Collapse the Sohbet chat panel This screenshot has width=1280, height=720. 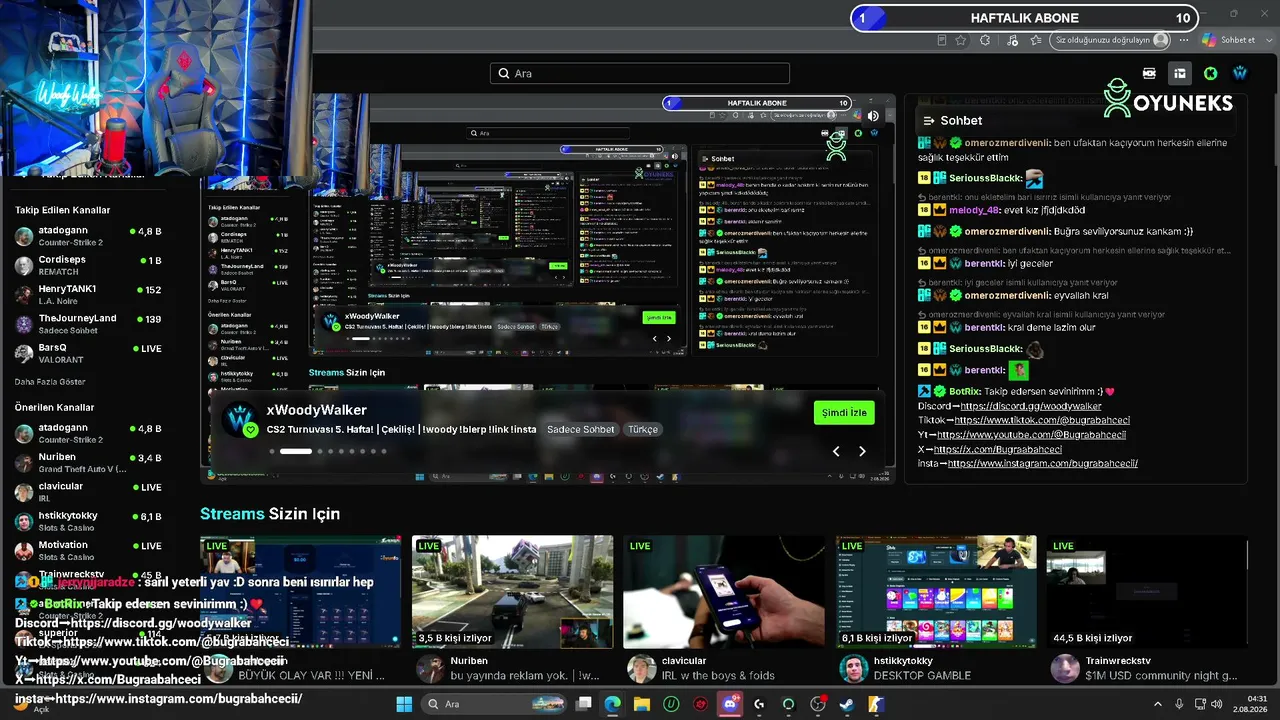(928, 121)
